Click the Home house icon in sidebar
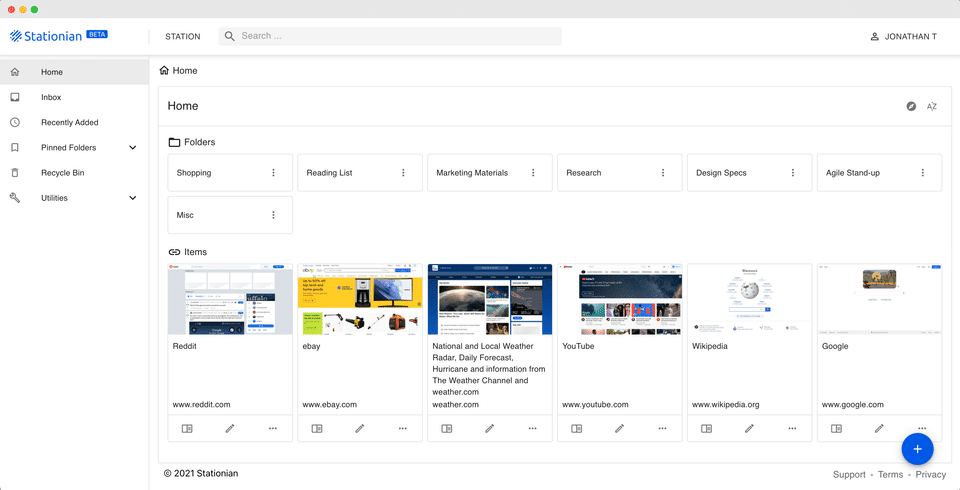 tap(15, 72)
